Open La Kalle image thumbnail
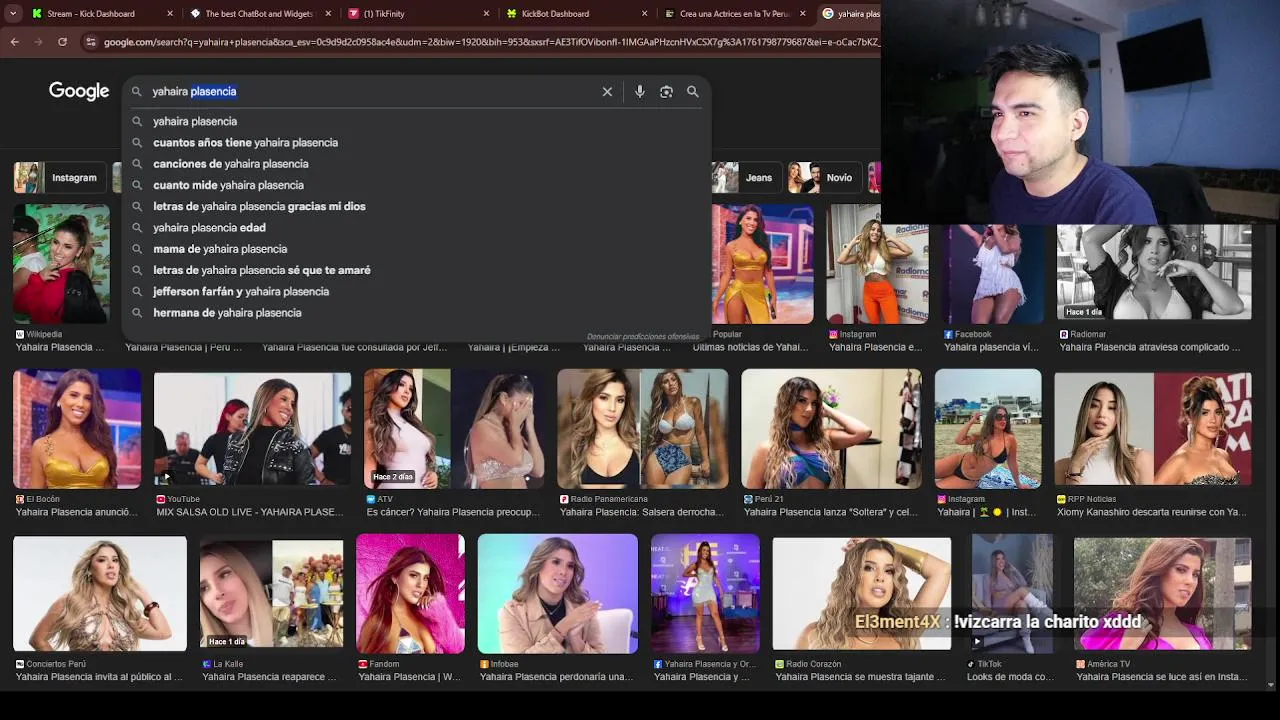Screen dimensions: 1280x720 (x=271, y=594)
